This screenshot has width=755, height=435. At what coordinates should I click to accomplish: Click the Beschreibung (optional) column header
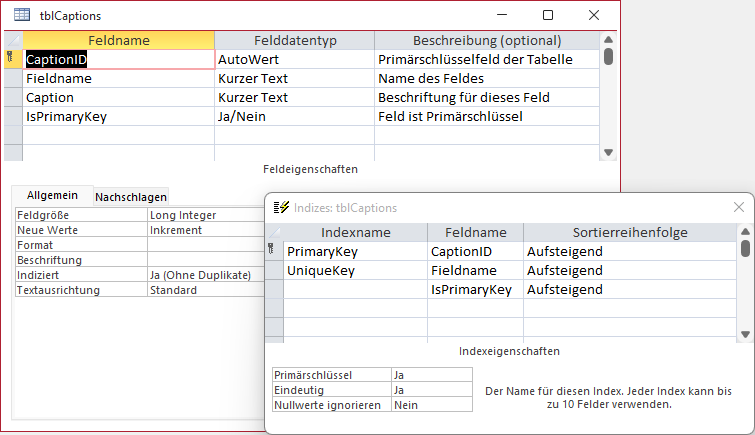(487, 40)
